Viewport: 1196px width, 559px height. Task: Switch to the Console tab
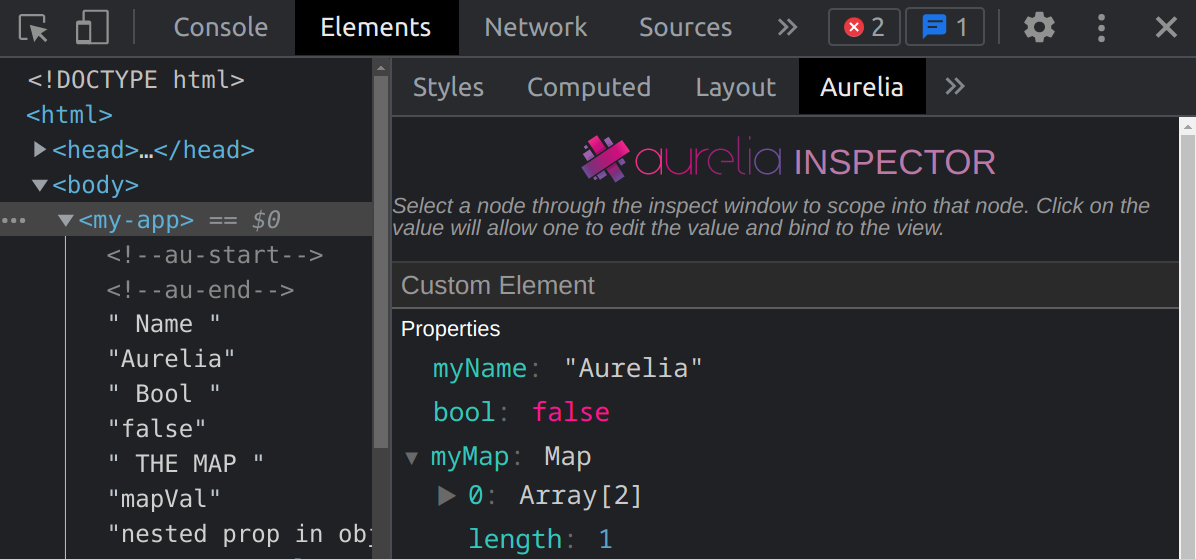point(220,28)
